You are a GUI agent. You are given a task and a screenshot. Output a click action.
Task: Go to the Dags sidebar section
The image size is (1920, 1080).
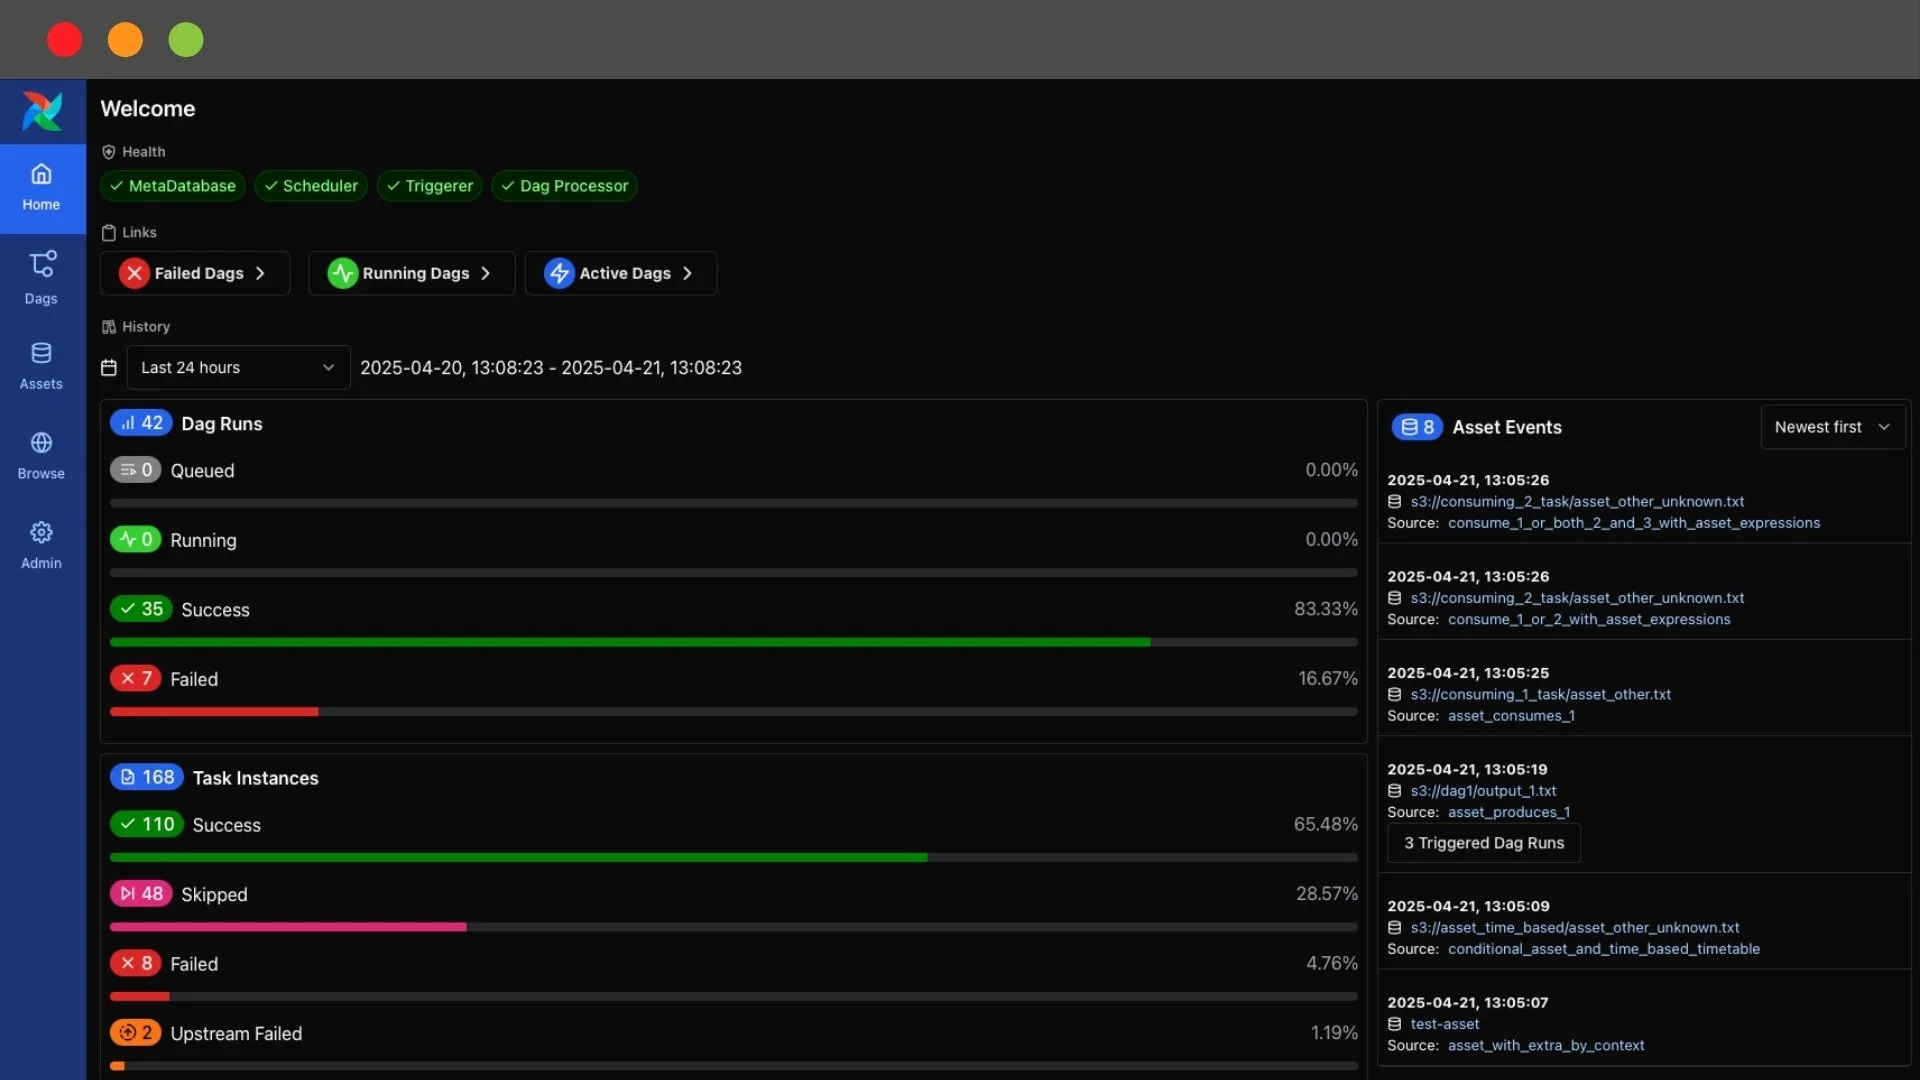pyautogui.click(x=42, y=278)
